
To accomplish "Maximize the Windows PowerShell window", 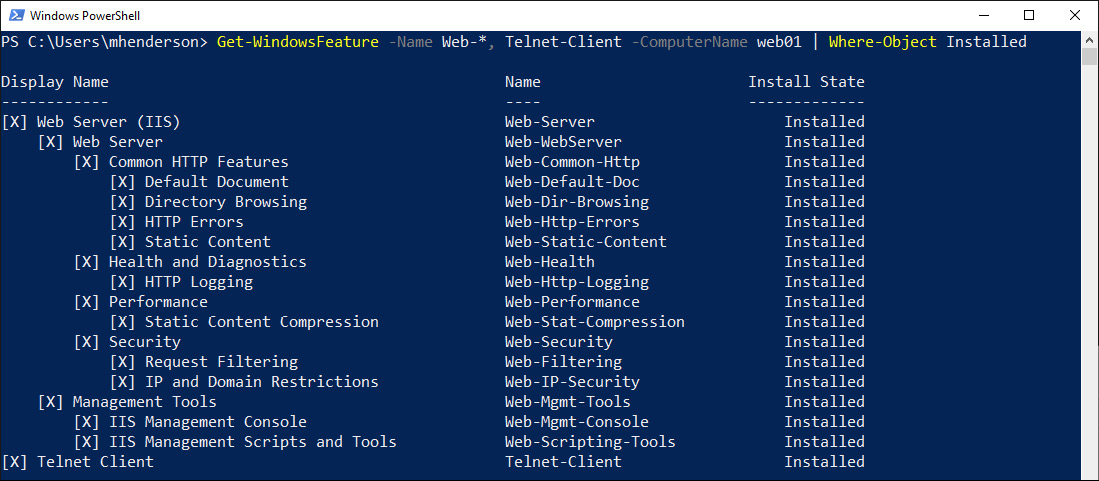I will [x=1029, y=15].
